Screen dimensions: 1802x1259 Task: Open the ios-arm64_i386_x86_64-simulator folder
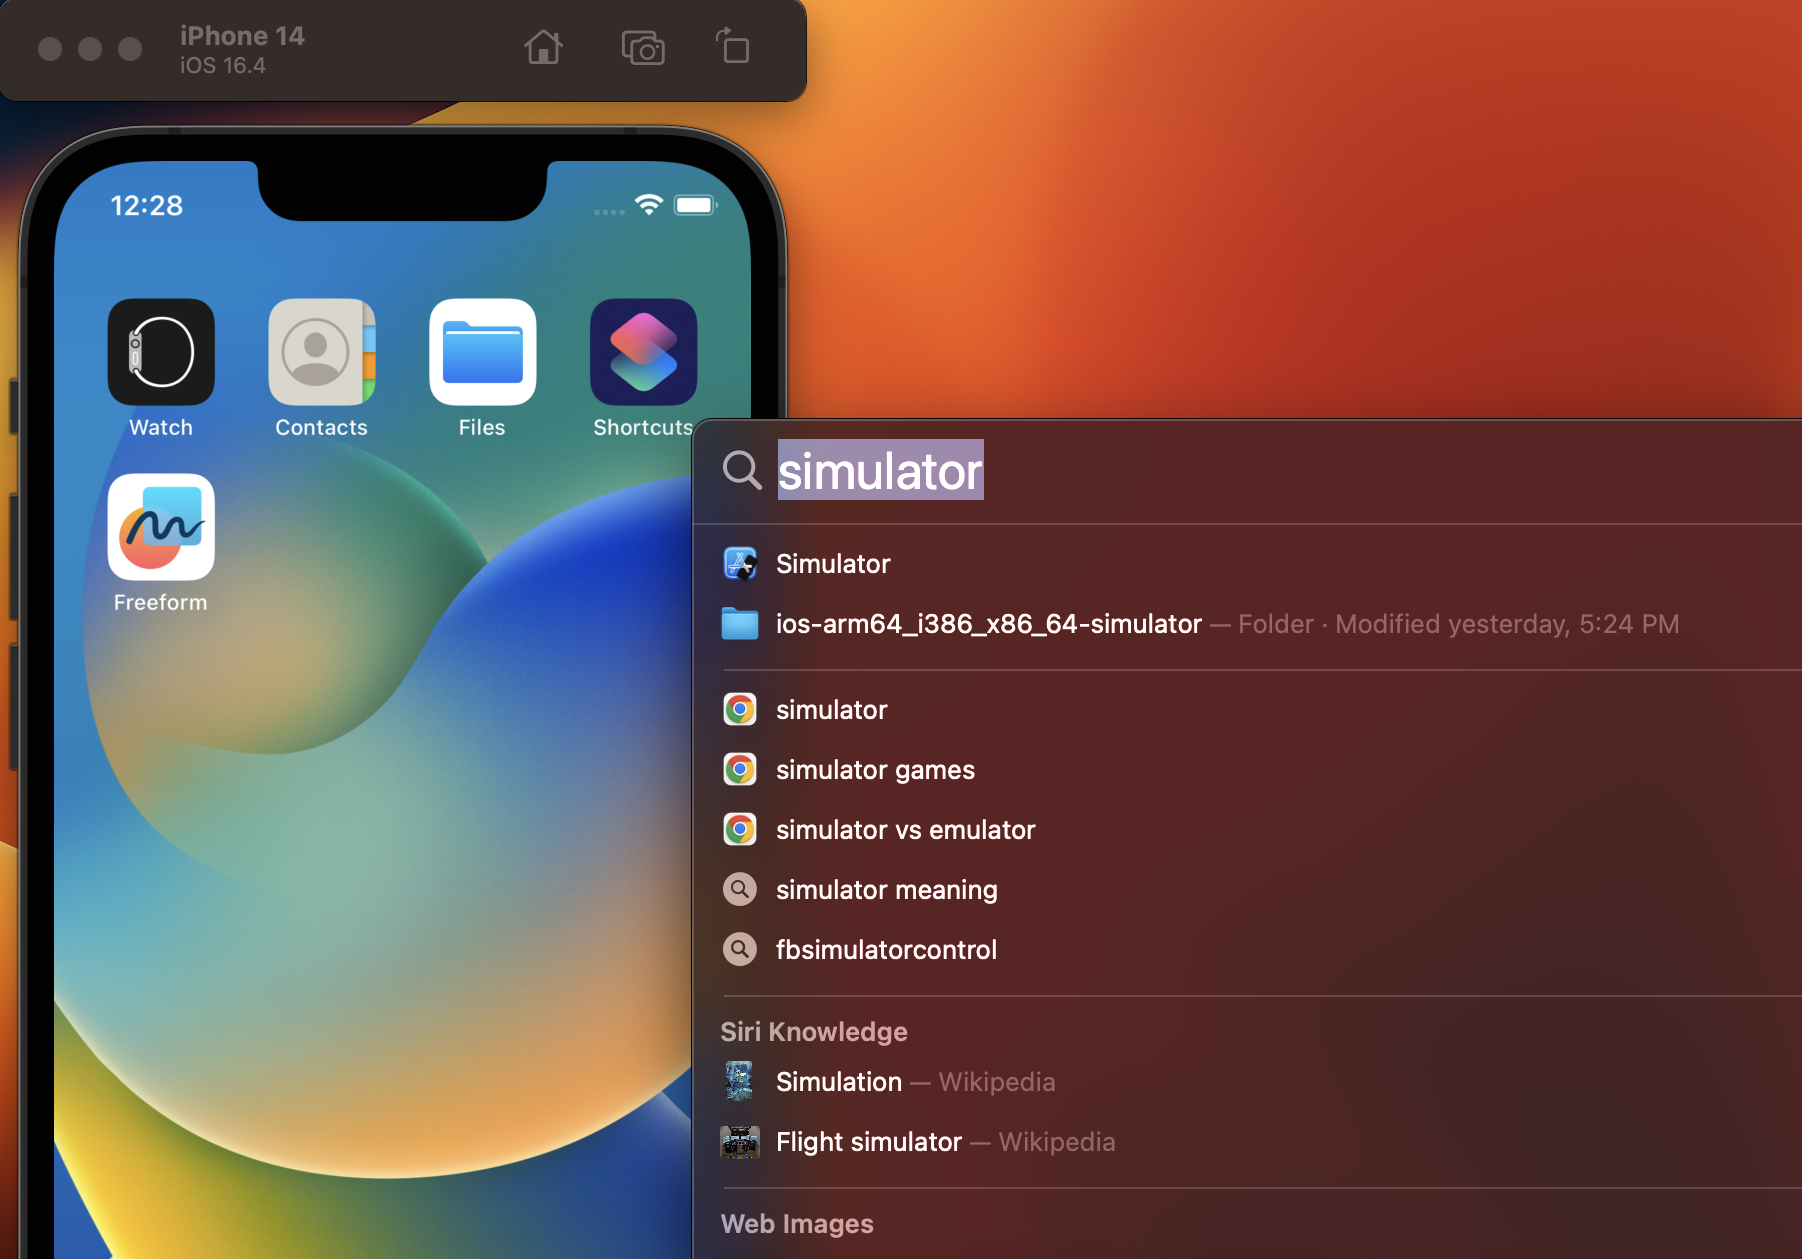click(x=988, y=623)
